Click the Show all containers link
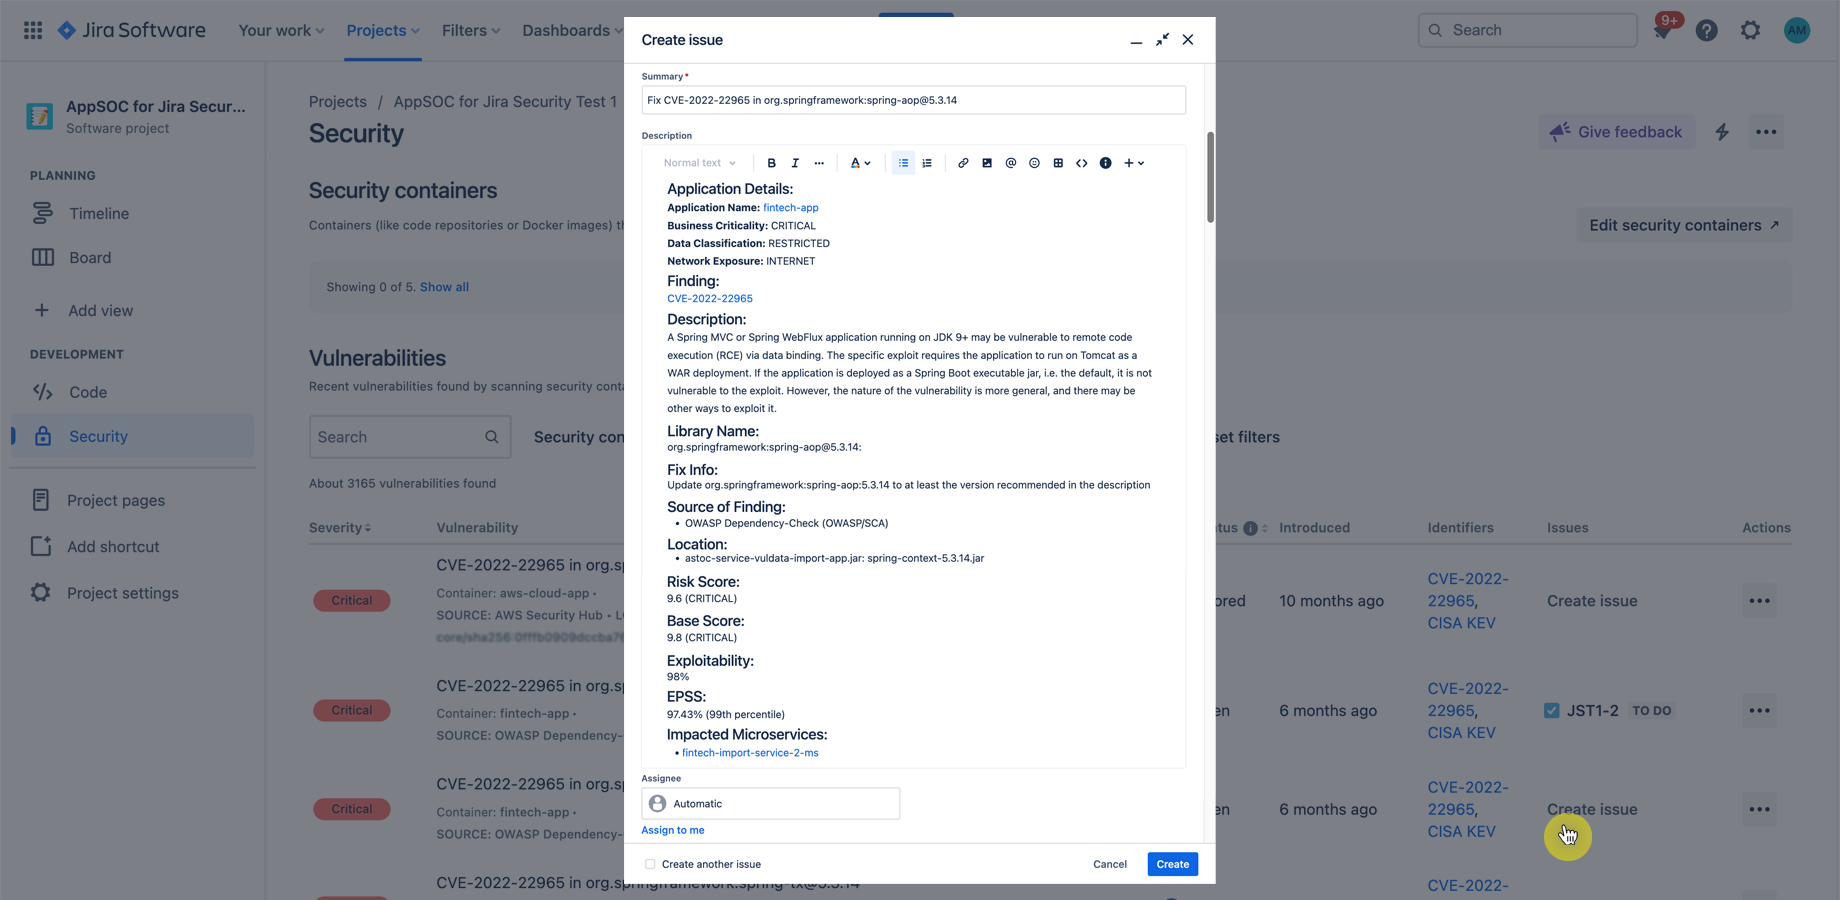 click(444, 287)
